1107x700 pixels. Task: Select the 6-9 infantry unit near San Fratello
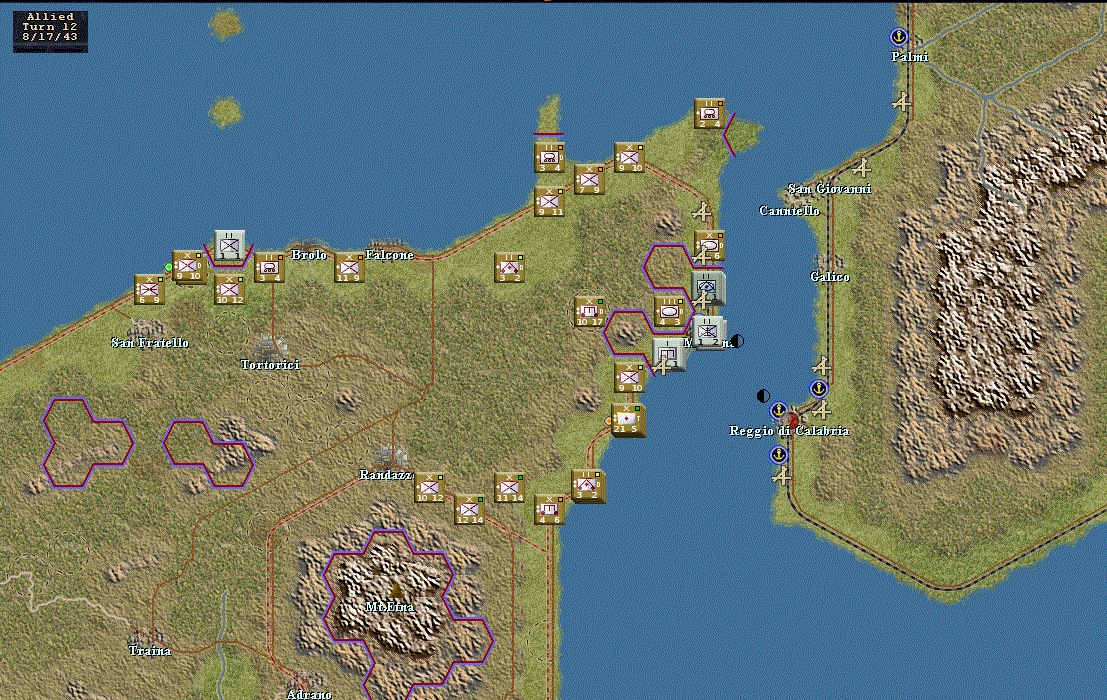tap(150, 289)
